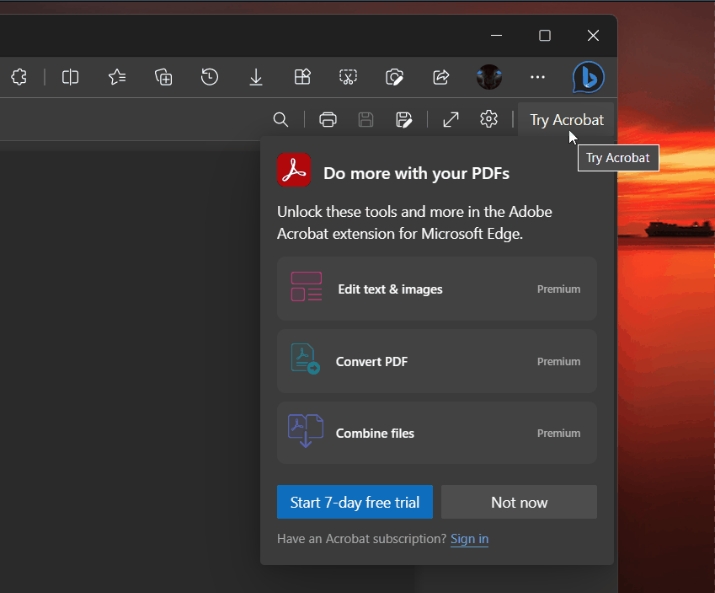Viewport: 715px width, 593px height.
Task: Print the PDF with printer icon
Action: click(328, 120)
